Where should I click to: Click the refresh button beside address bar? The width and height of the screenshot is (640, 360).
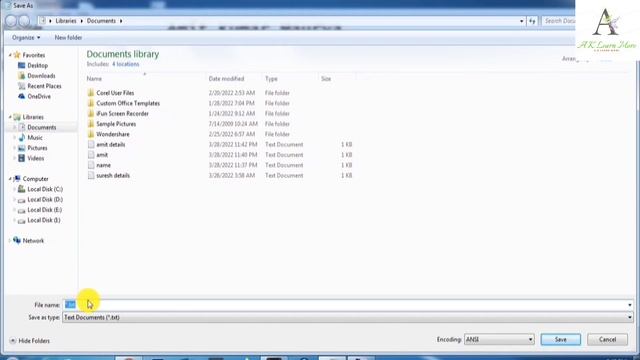coord(532,21)
